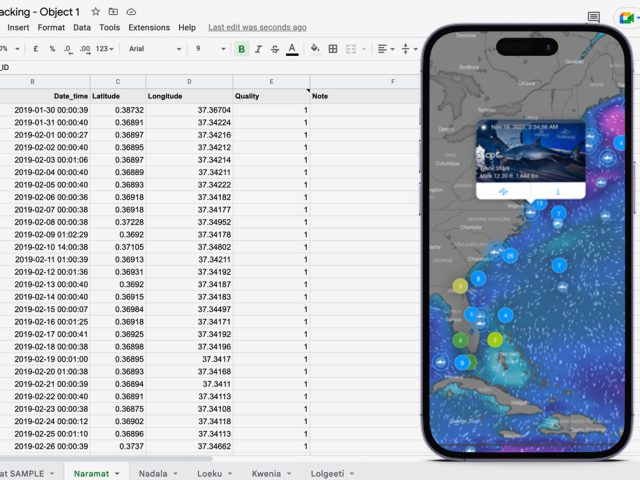The image size is (640, 480).
Task: Open horizontal align dropdown
Action: click(386, 49)
